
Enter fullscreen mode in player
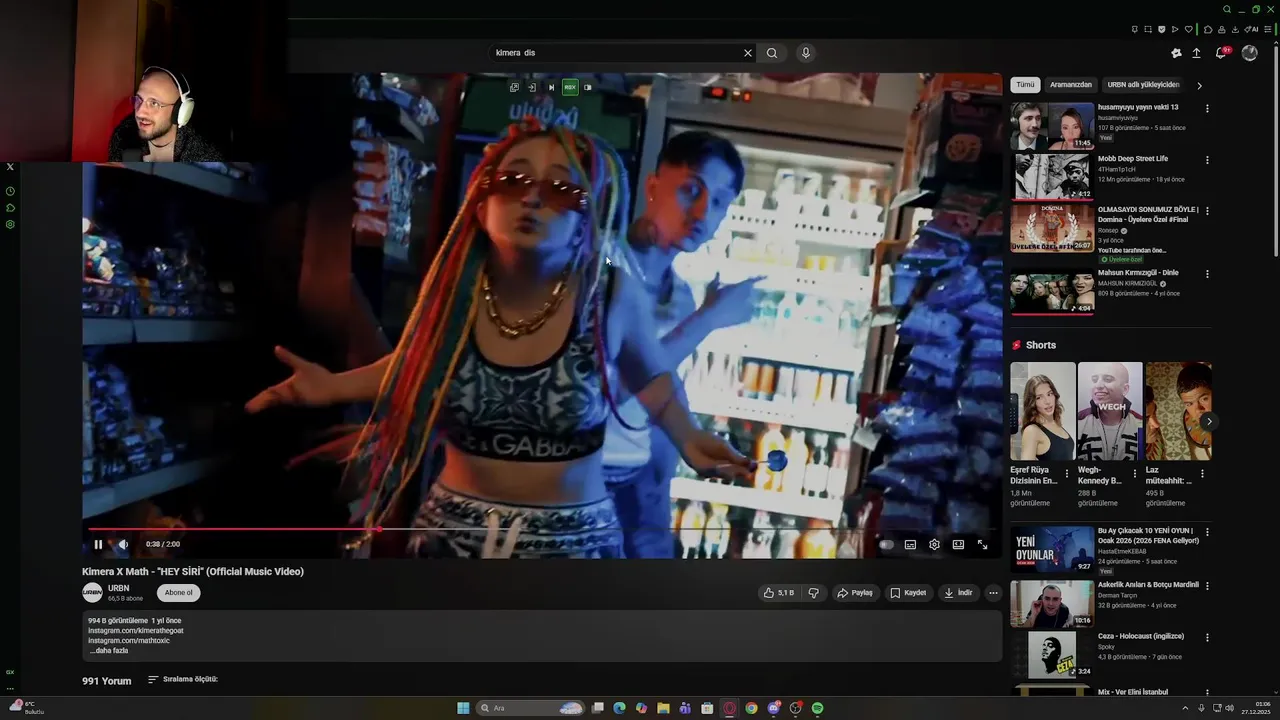(x=982, y=545)
